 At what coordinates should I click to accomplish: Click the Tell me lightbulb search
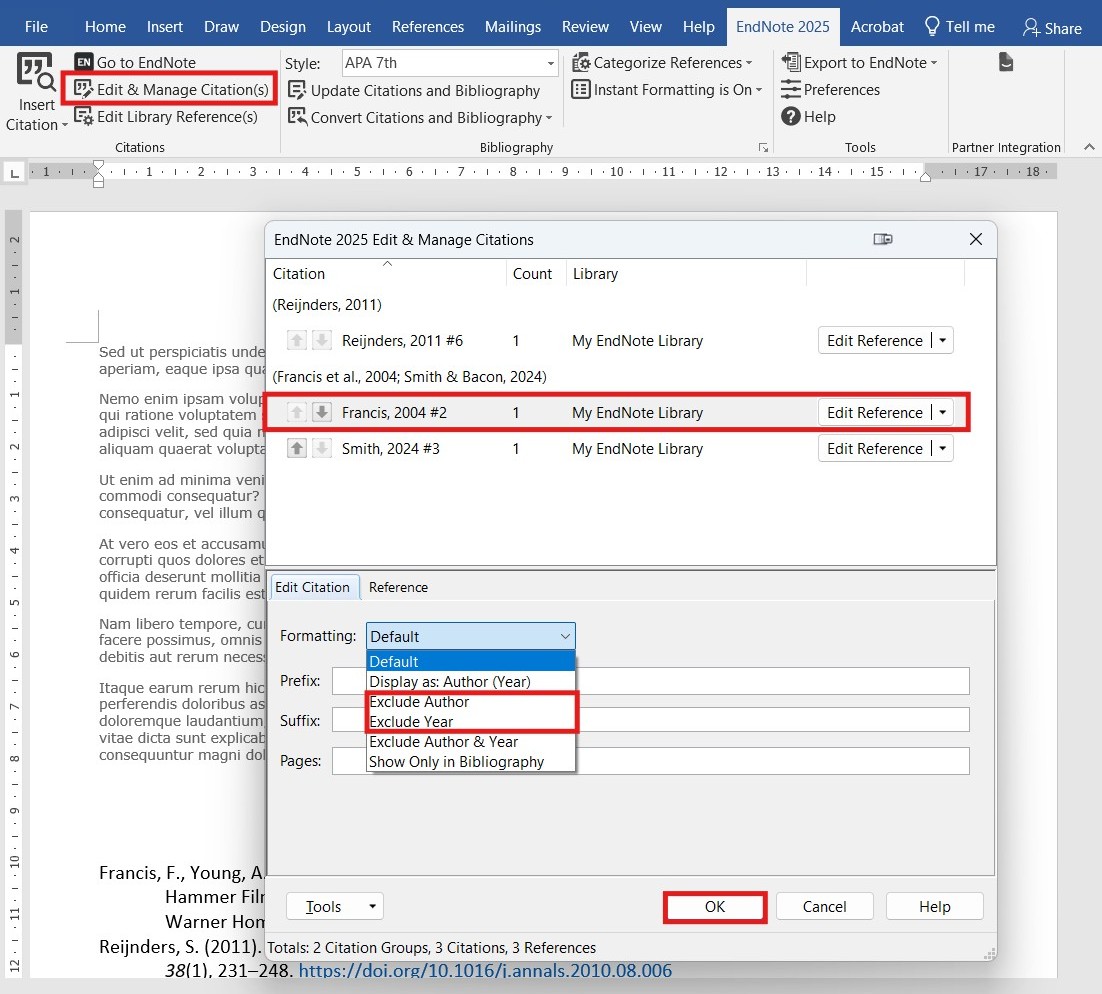pyautogui.click(x=959, y=27)
